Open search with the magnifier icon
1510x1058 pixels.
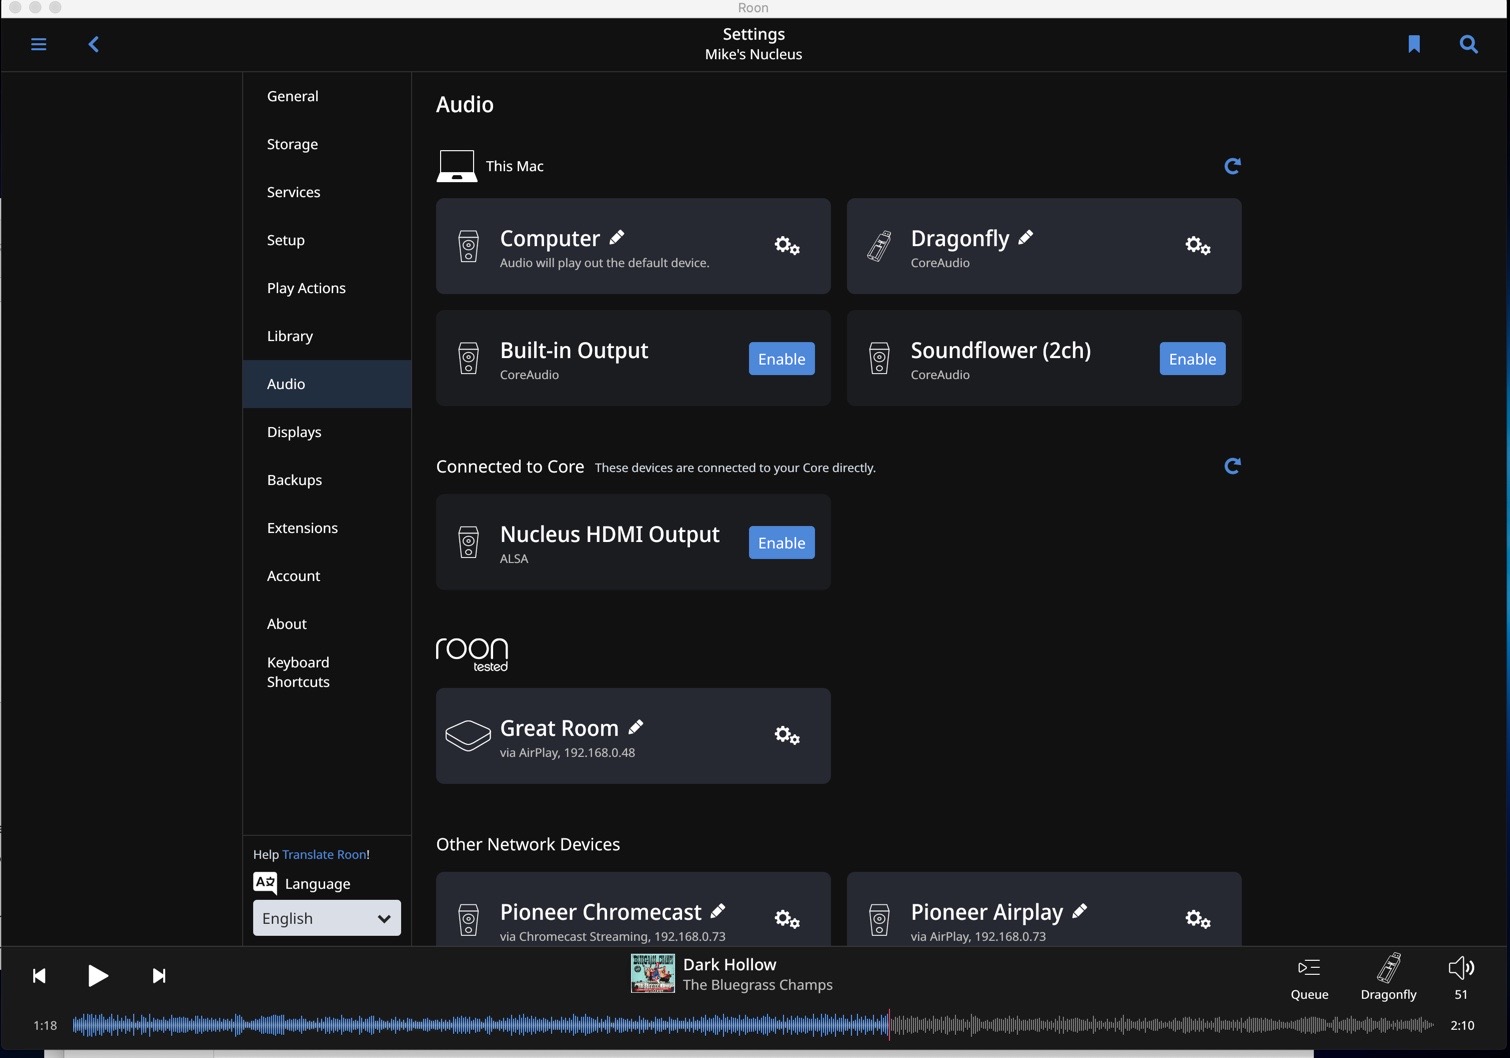[x=1469, y=44]
